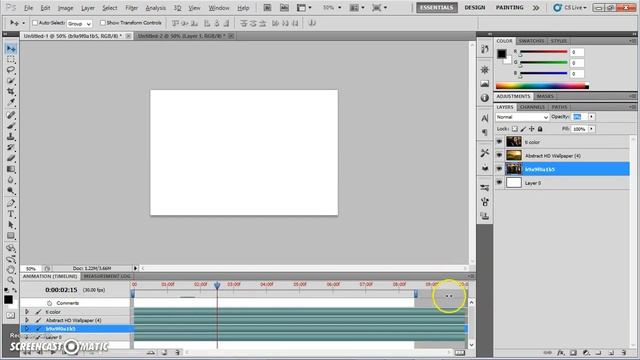
Task: Click Add layer style fx icon
Action: coord(561,353)
